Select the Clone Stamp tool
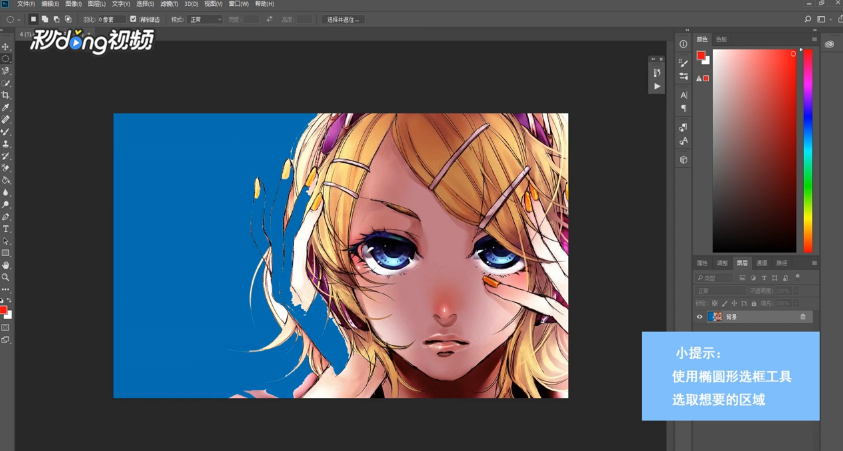Screen dimensions: 843x451 pyautogui.click(x=5, y=144)
